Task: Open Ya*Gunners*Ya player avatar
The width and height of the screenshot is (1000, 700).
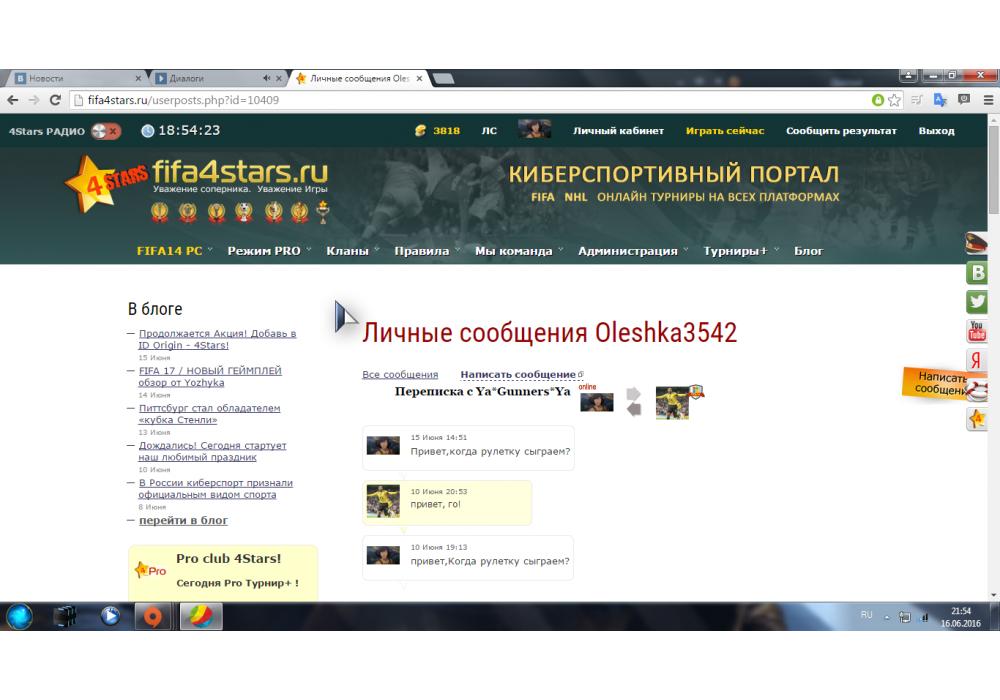Action: point(672,402)
